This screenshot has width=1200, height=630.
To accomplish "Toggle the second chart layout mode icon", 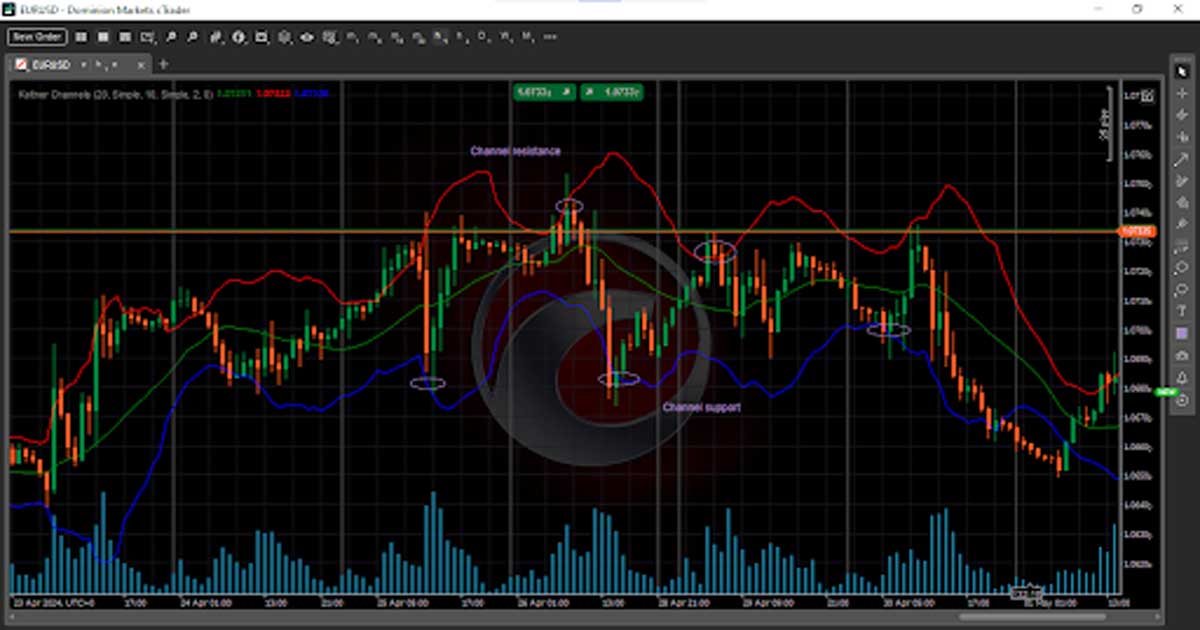I will pos(103,37).
